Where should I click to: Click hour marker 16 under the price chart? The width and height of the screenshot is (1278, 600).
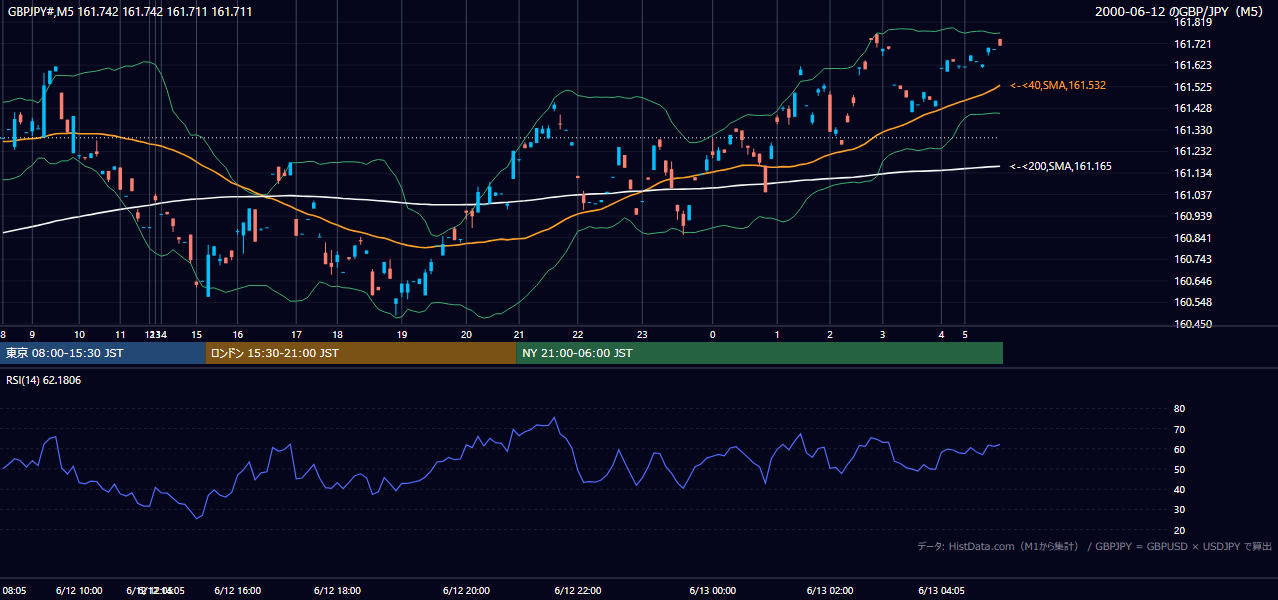click(237, 335)
